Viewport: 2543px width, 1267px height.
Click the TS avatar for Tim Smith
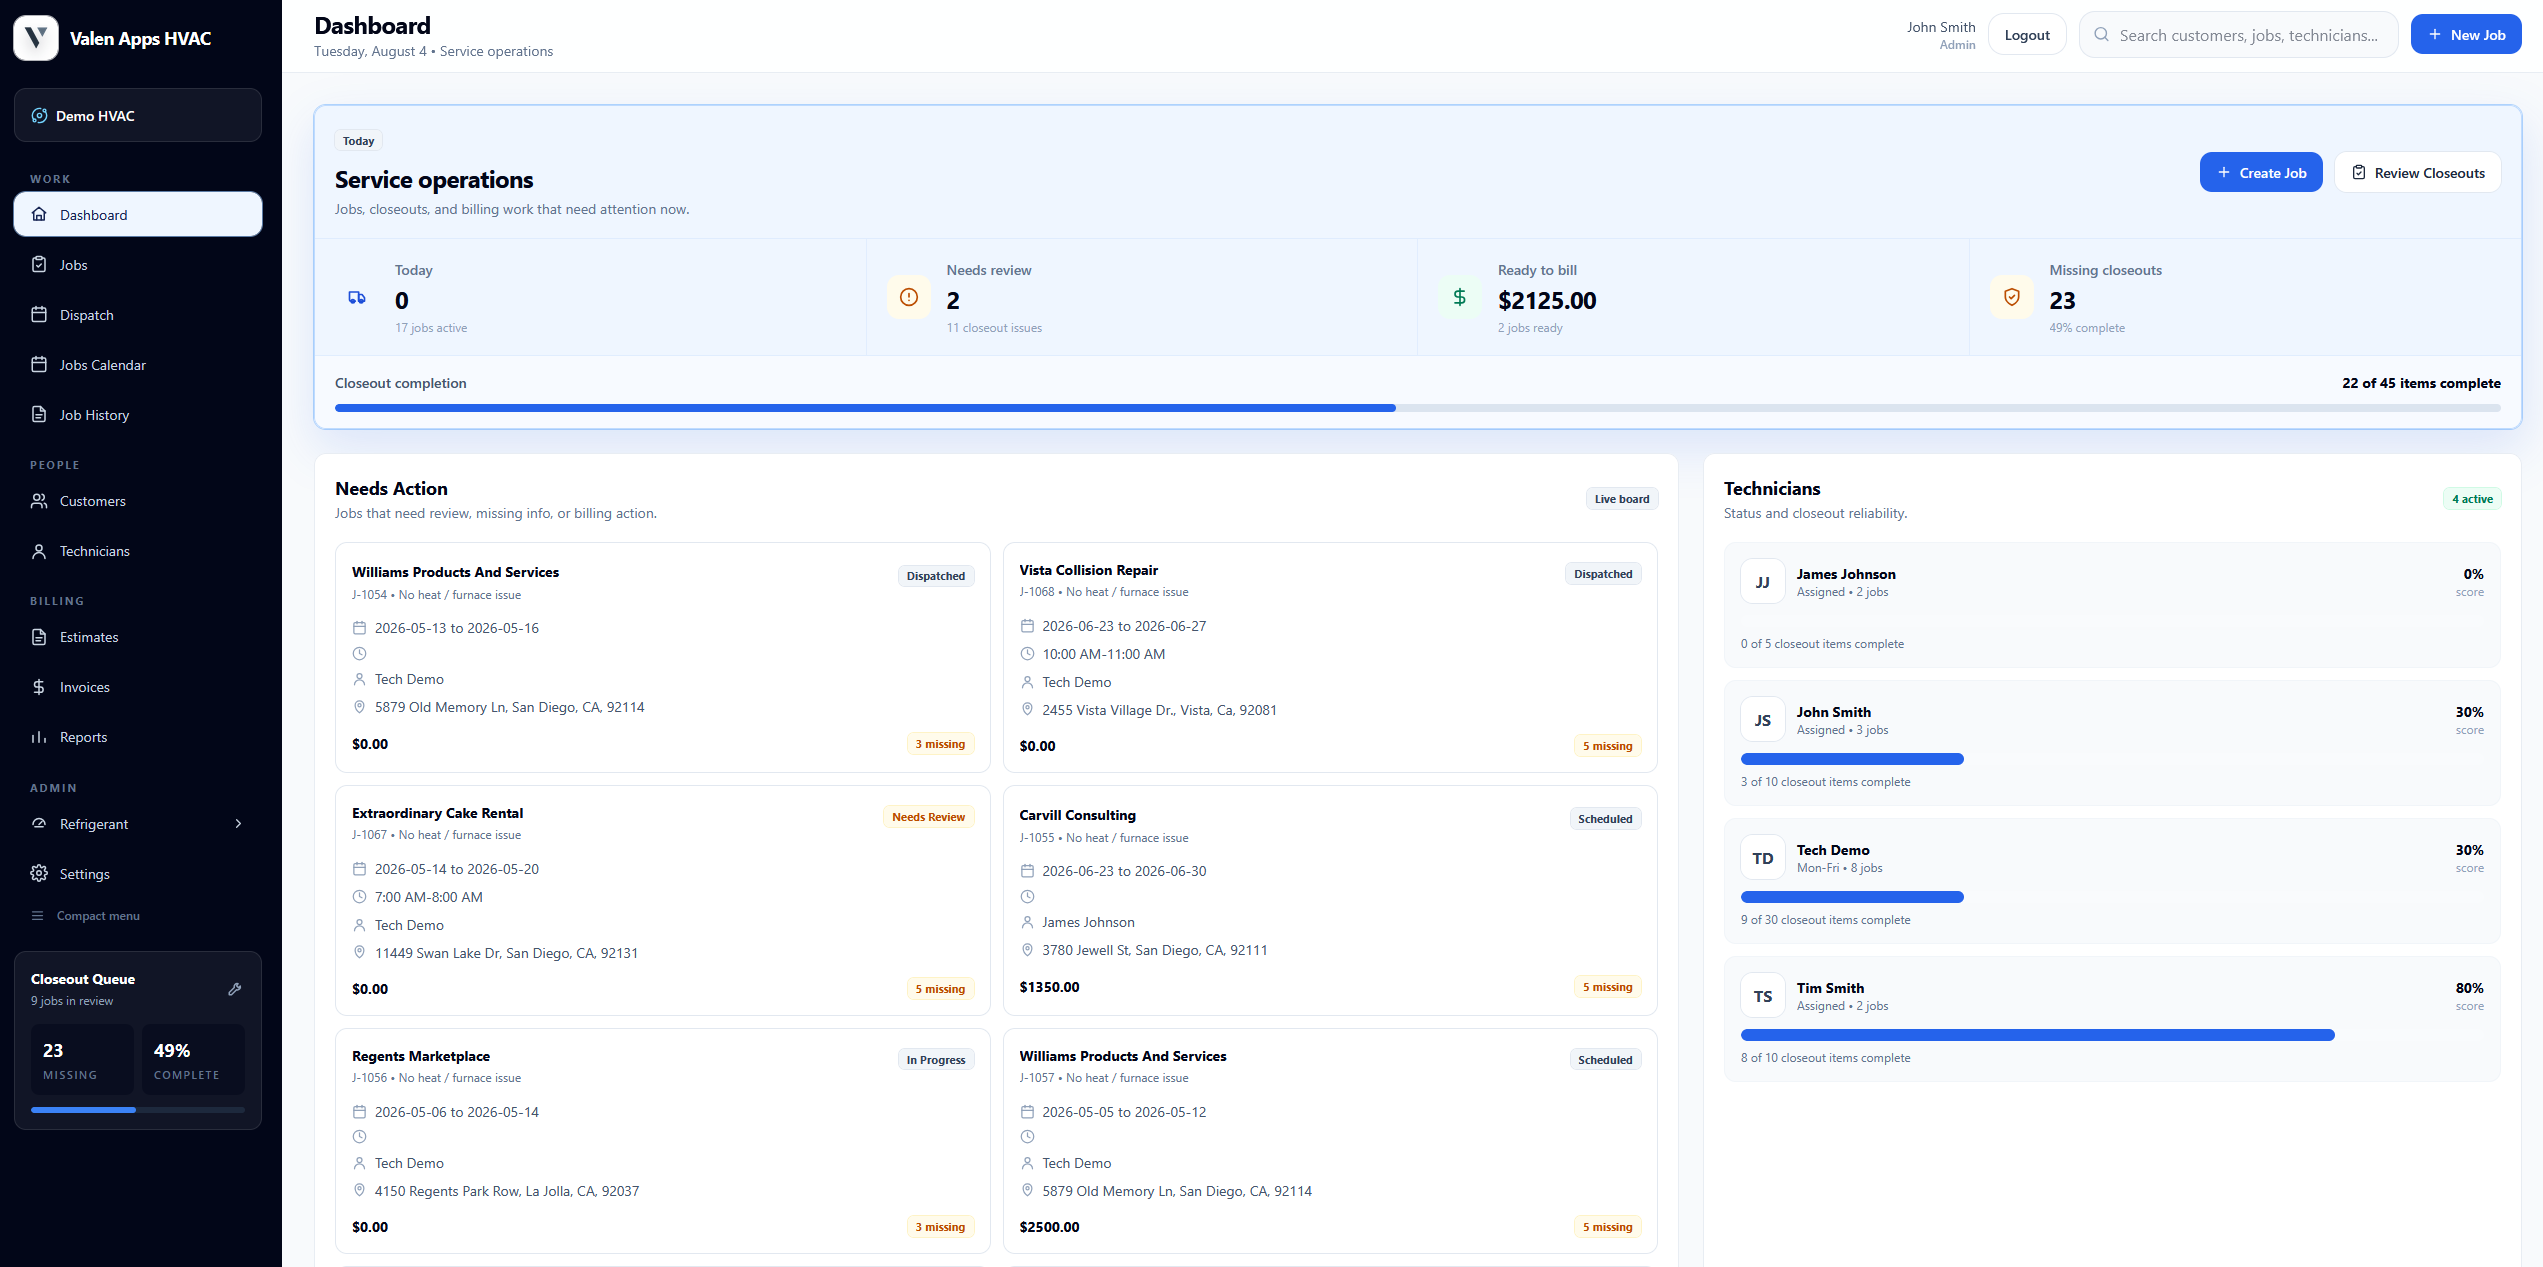click(1763, 996)
